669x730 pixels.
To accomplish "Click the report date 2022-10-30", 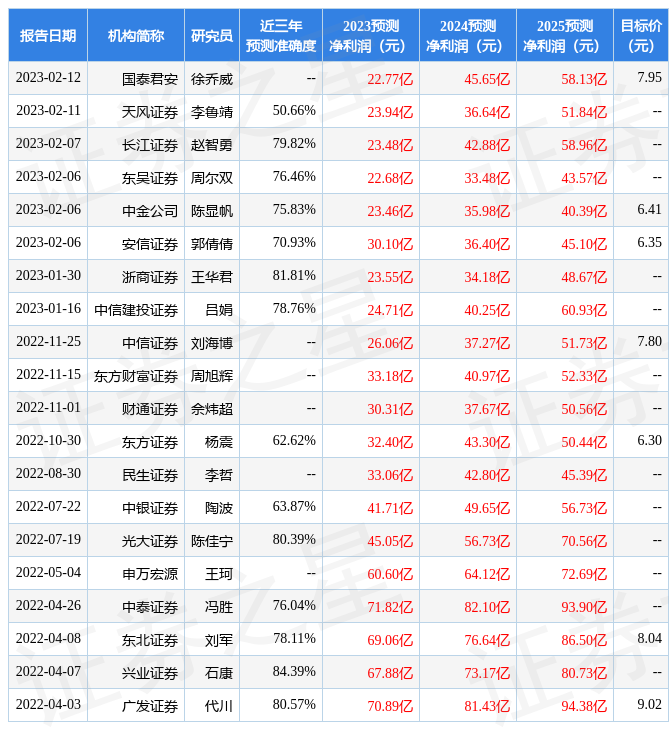I will 48,440.
